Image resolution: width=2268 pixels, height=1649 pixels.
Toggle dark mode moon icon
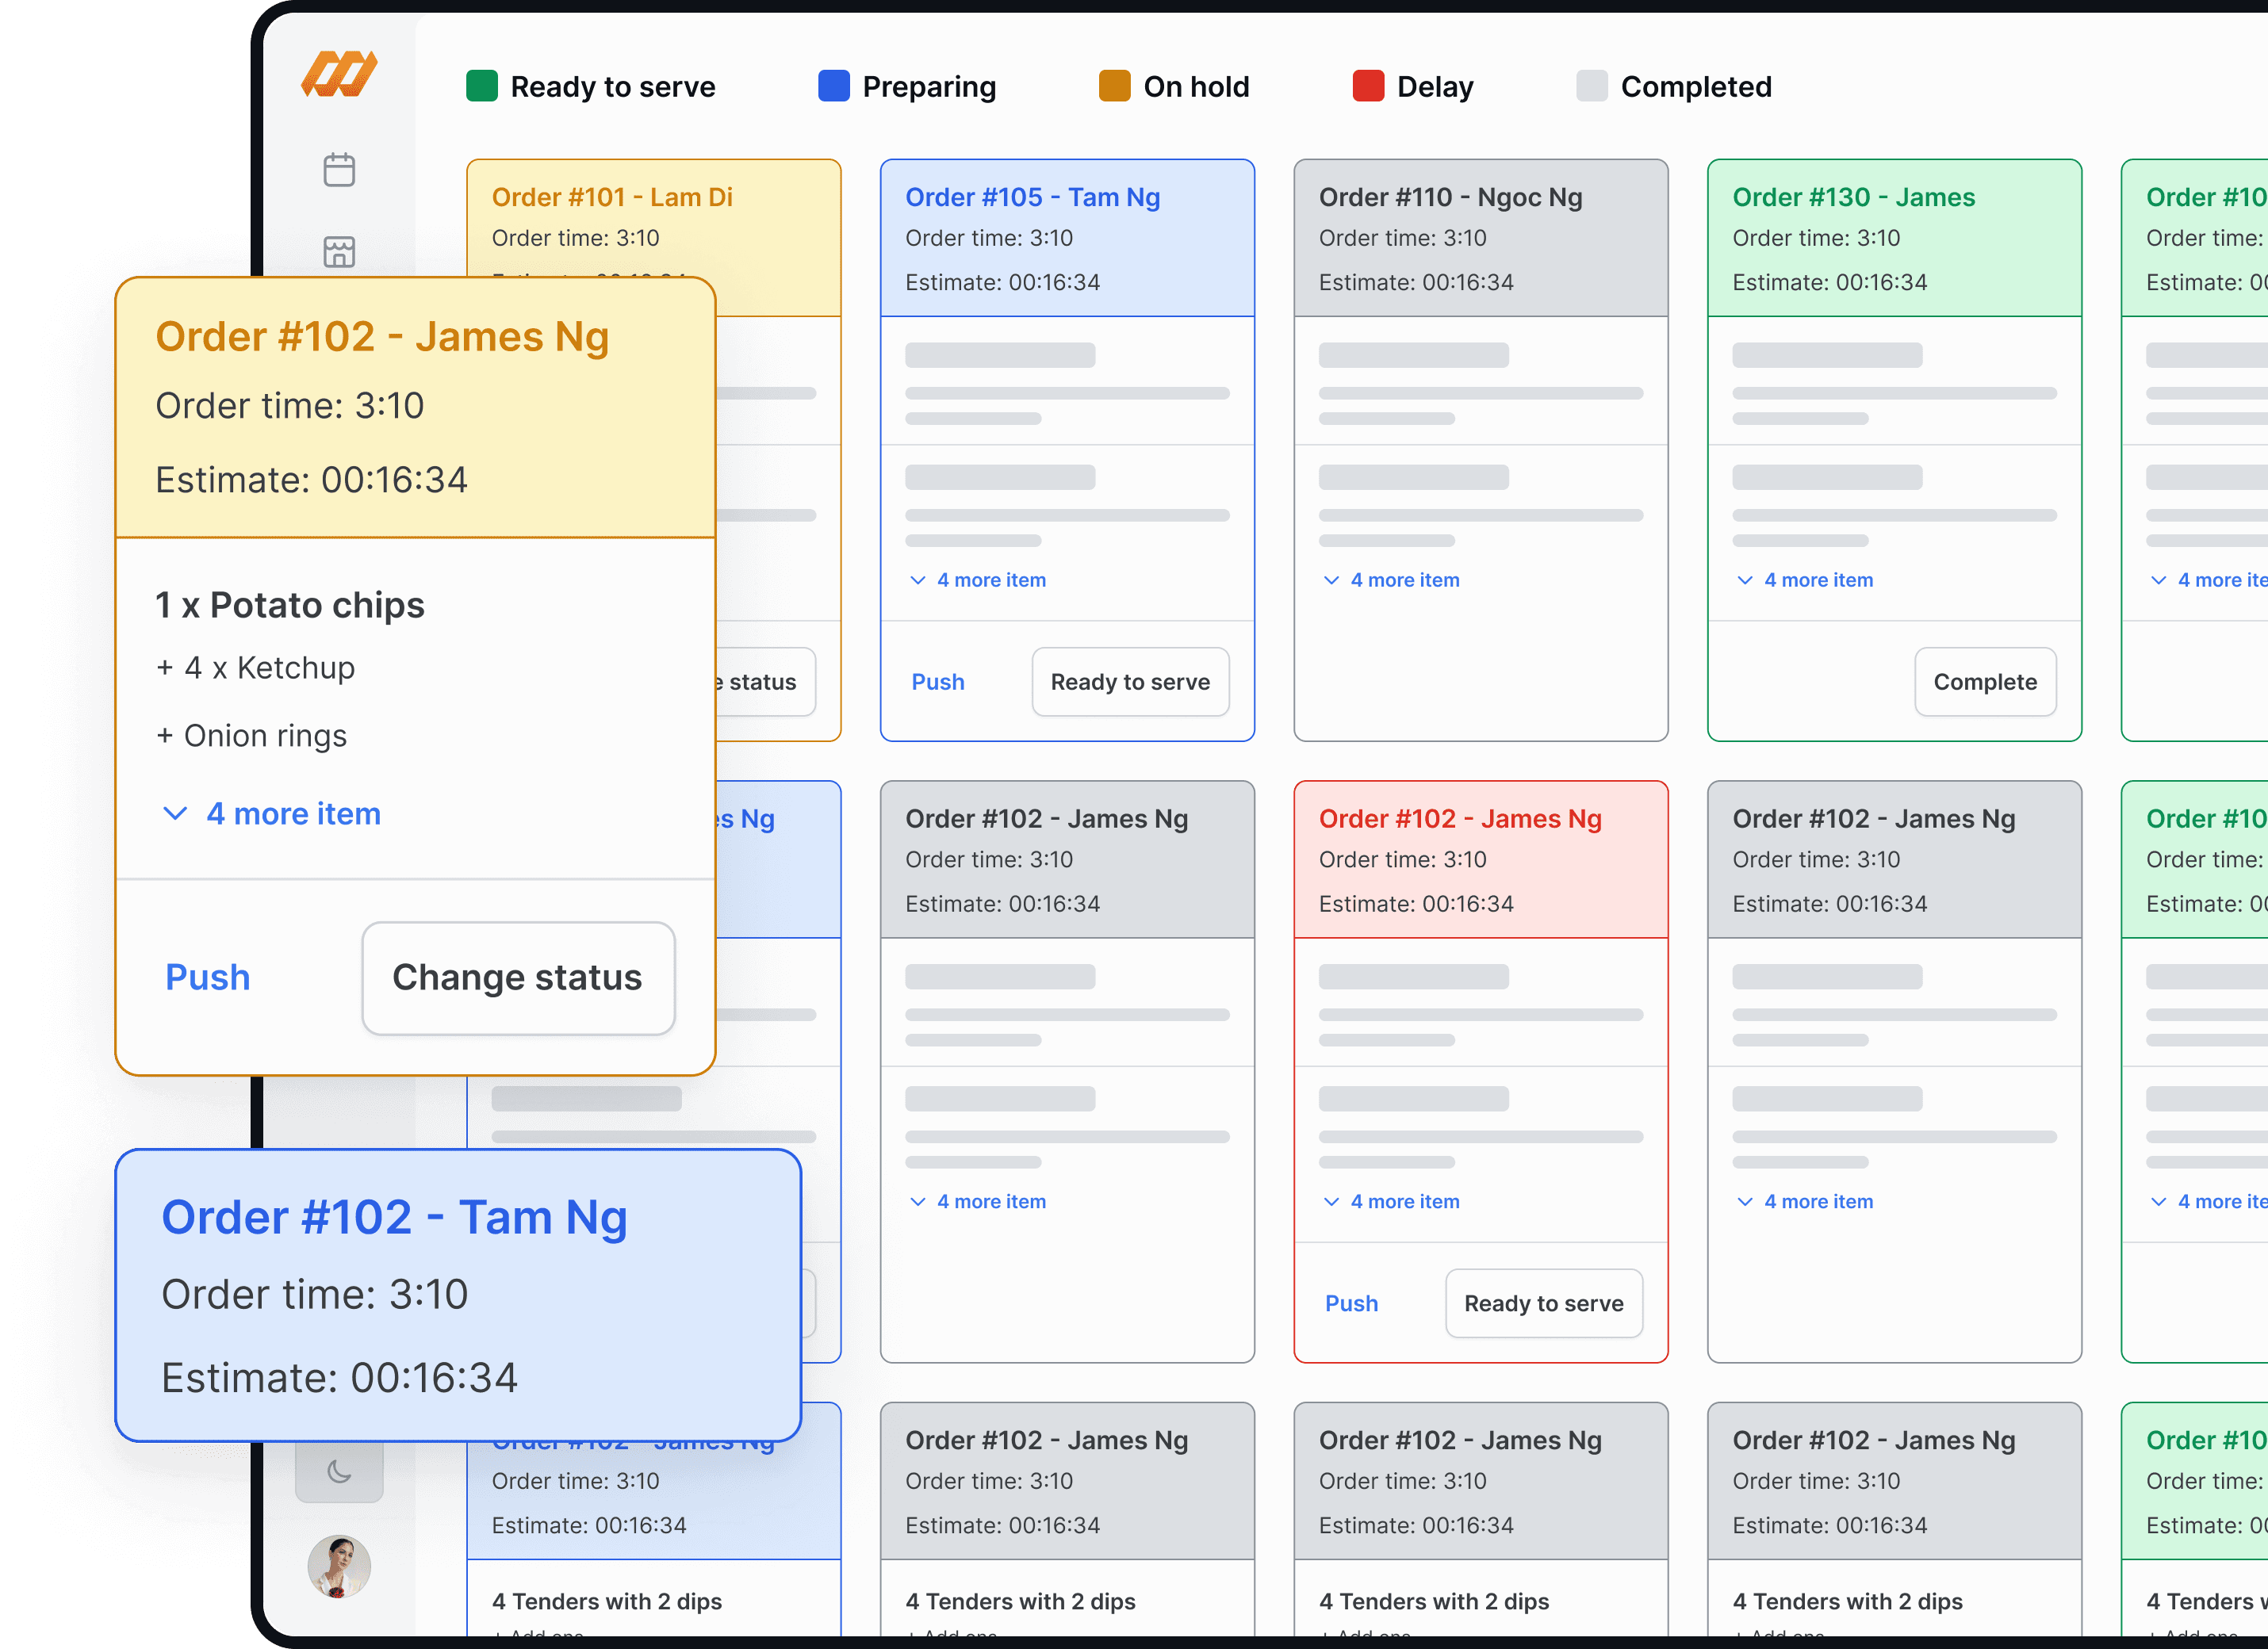click(x=339, y=1471)
